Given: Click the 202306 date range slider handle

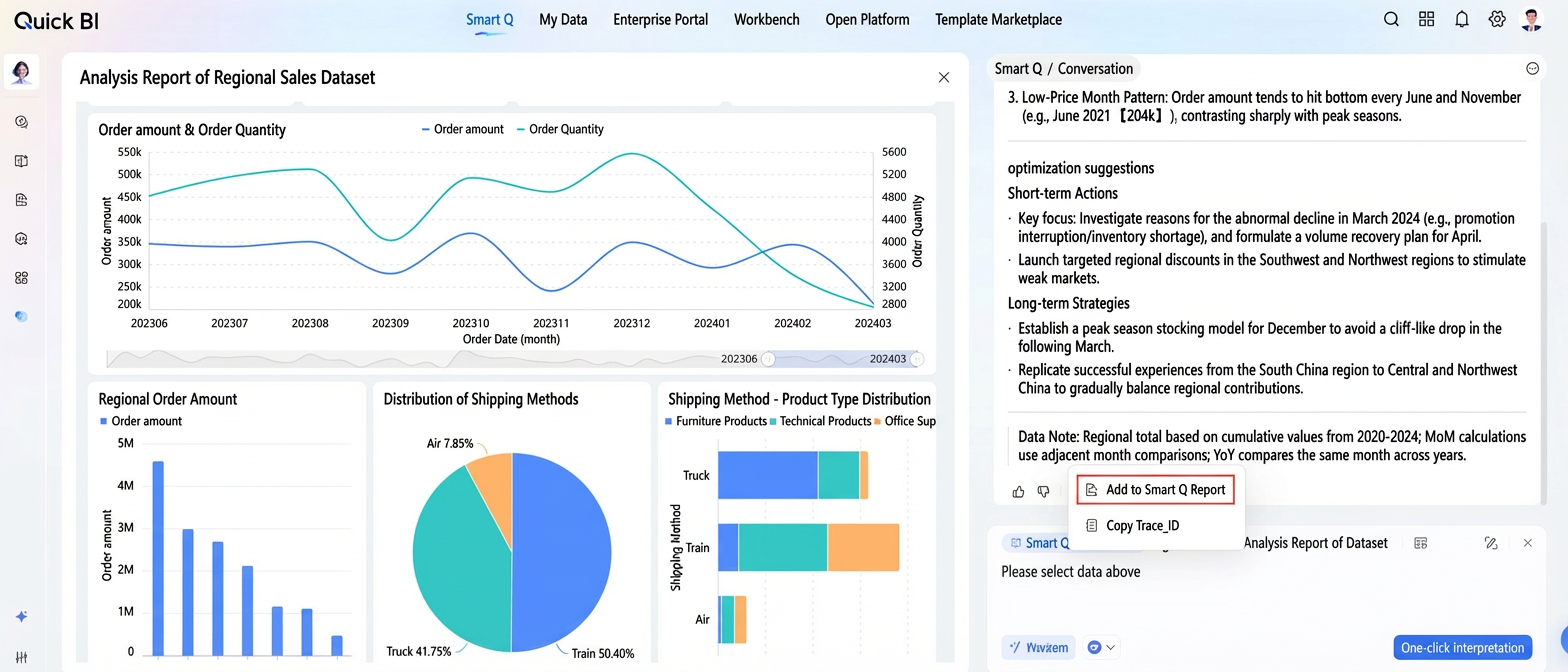Looking at the screenshot, I should click(x=768, y=359).
